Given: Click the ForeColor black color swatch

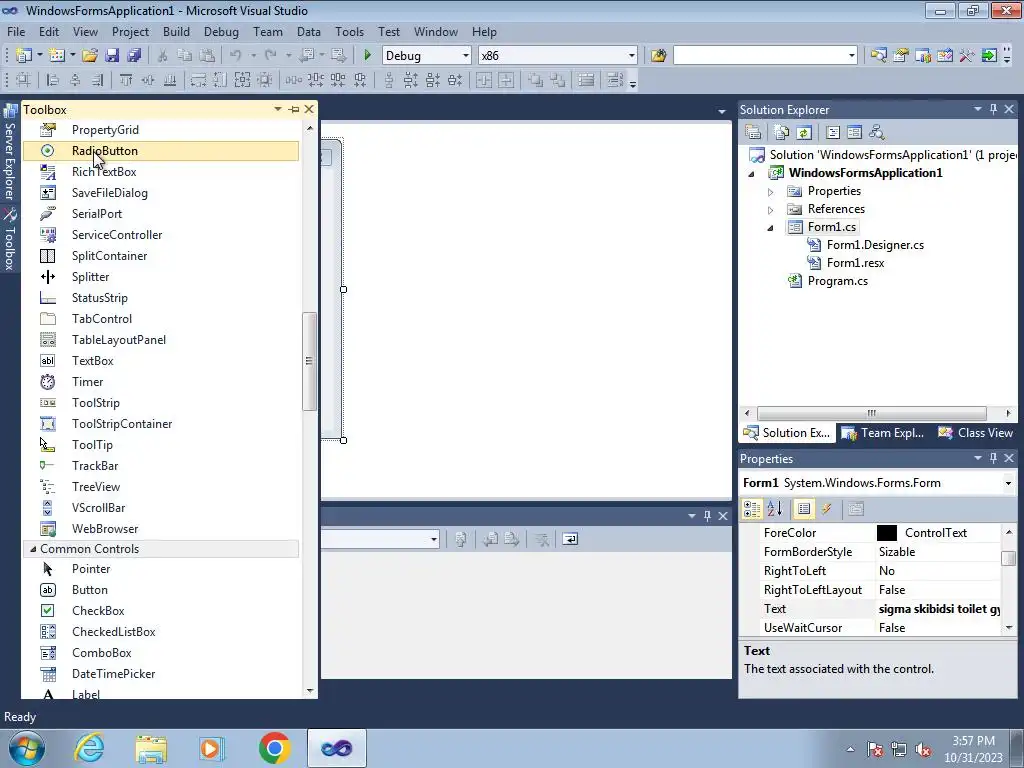Looking at the screenshot, I should [x=887, y=533].
